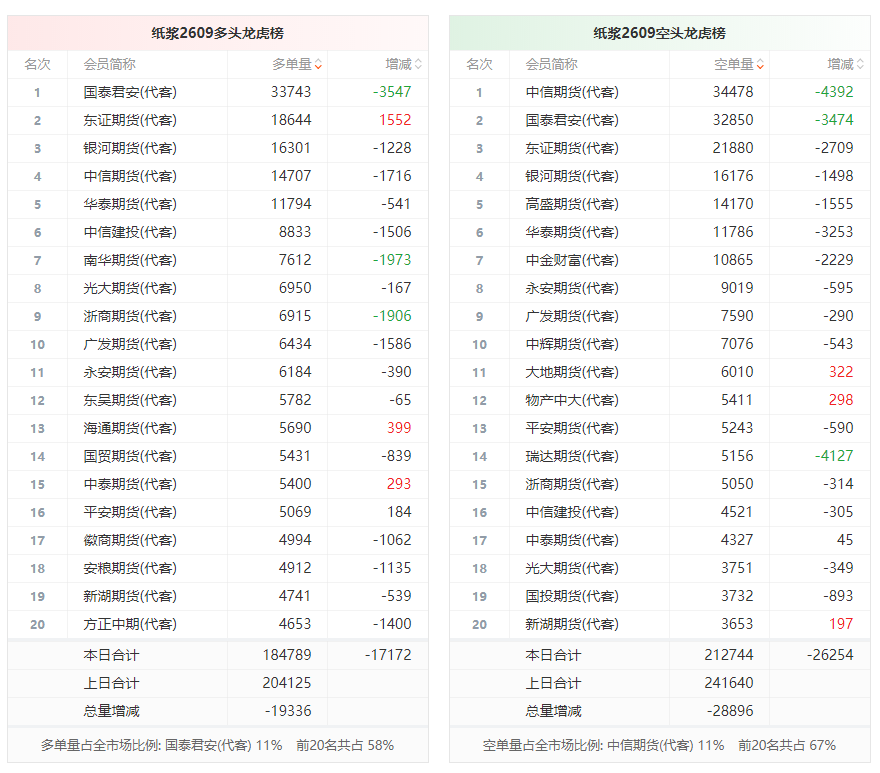880x773 pixels.
Task: Click 本日合计 total 212744 in short table
Action: pos(729,655)
